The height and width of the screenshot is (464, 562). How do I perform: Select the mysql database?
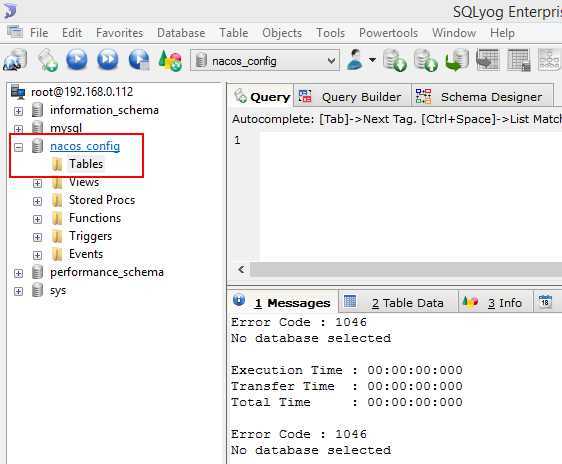pyautogui.click(x=66, y=128)
